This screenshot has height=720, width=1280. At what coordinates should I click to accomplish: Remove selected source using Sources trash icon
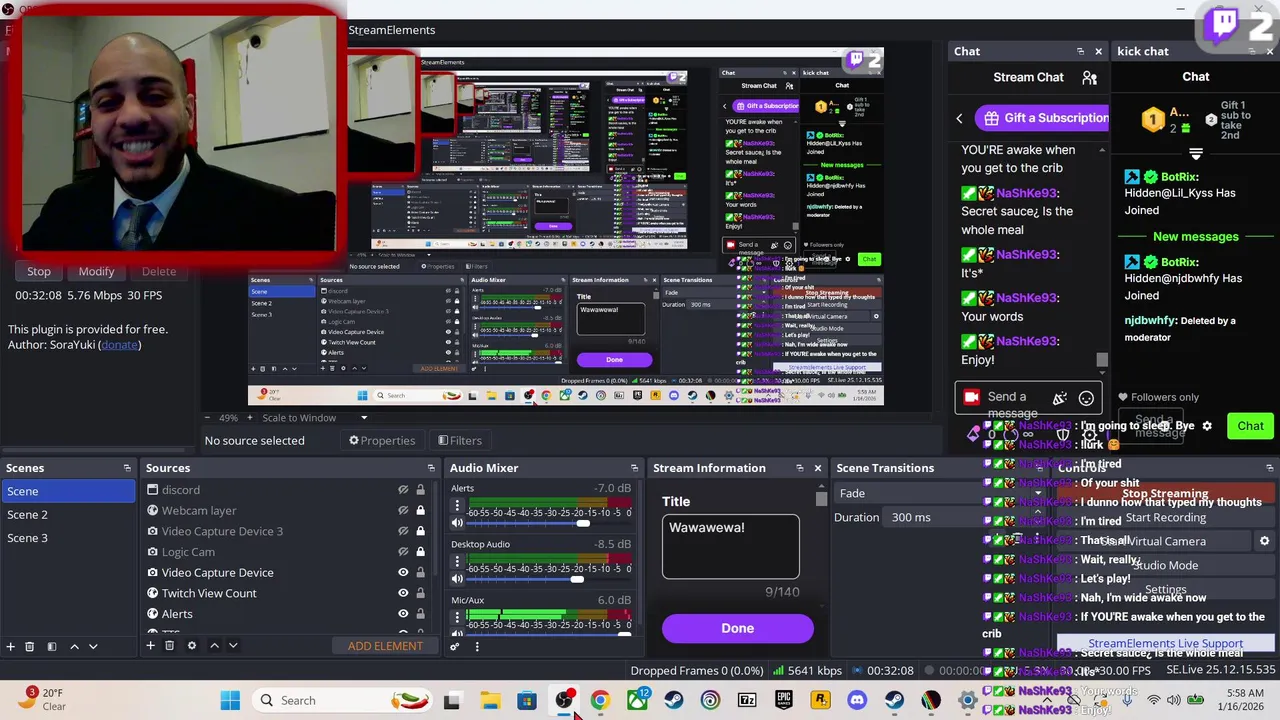(x=169, y=645)
